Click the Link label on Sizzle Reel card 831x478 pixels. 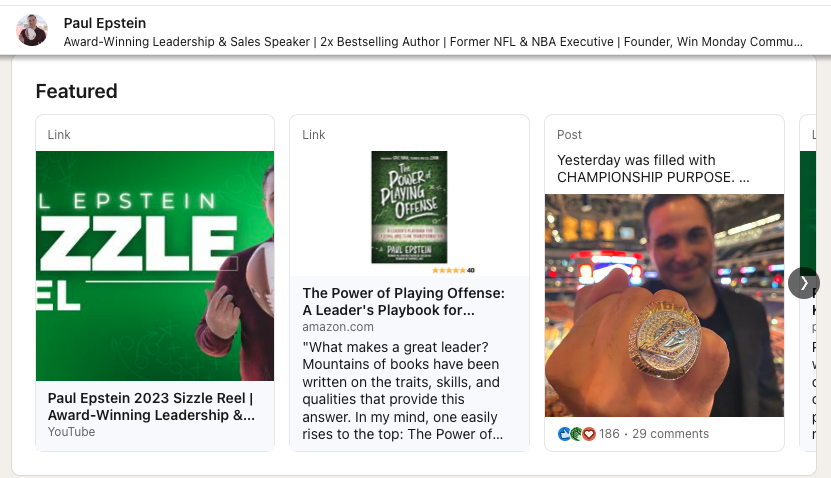point(59,135)
